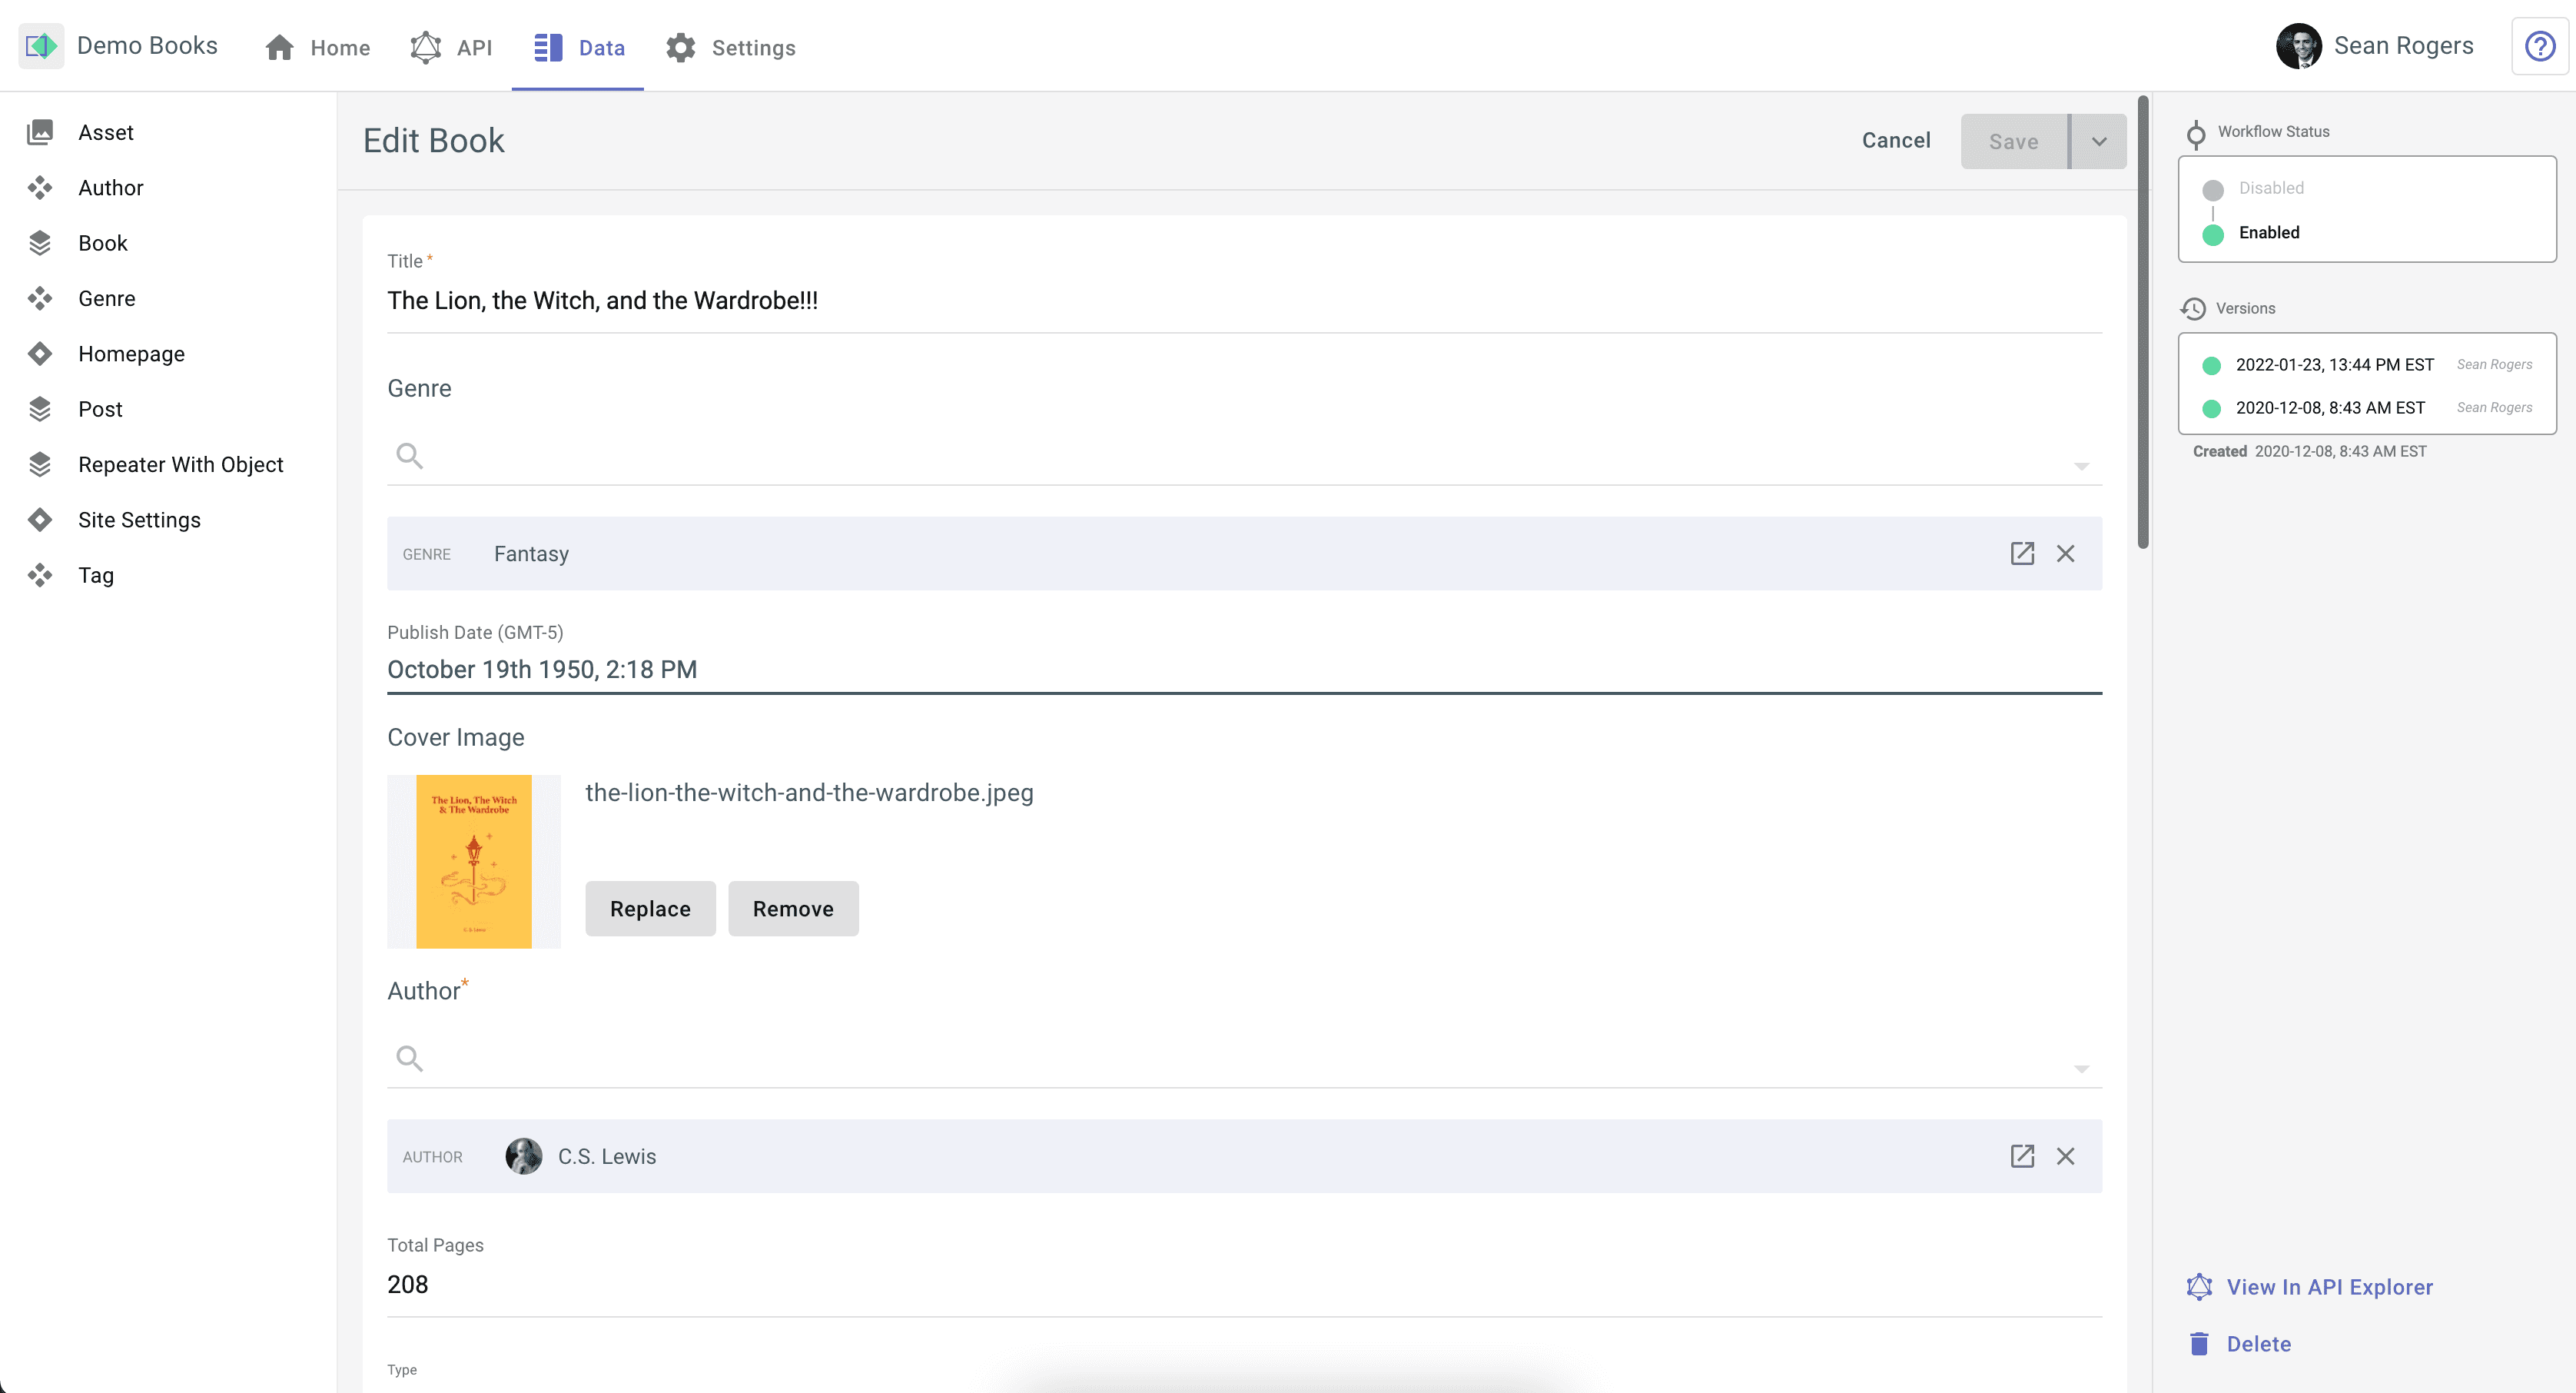Click the Genre search magnifier icon
Viewport: 2576px width, 1393px height.
coord(409,456)
